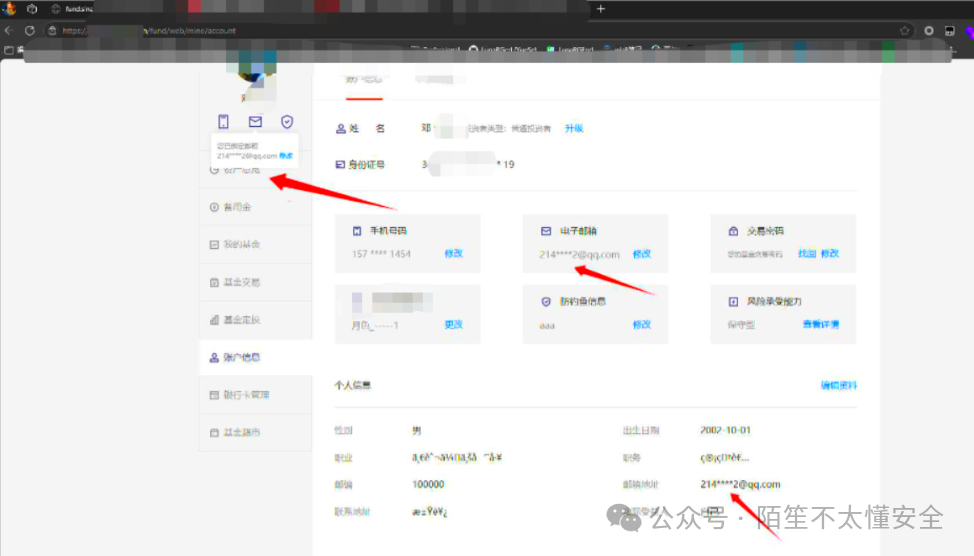
Task: Click 修改 in the 电子邮箱 card
Action: tap(642, 254)
